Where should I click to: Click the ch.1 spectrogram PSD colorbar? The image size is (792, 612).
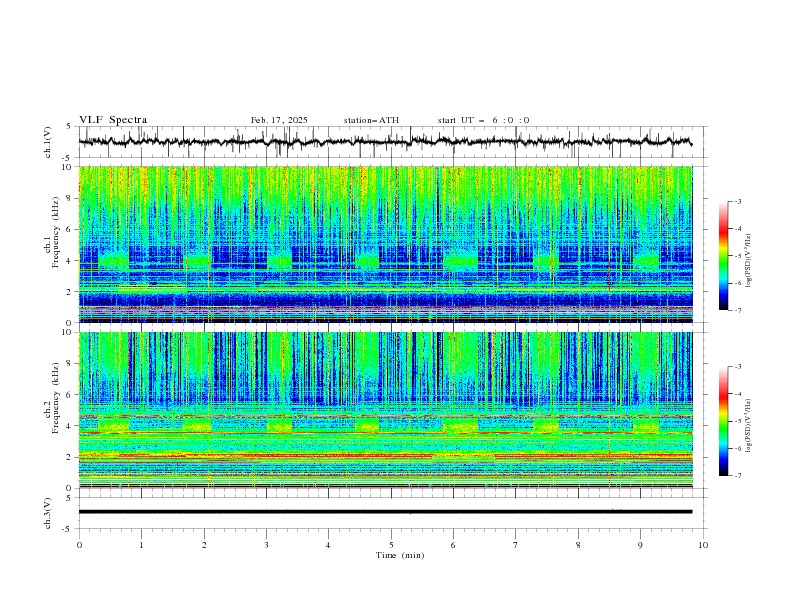(723, 256)
